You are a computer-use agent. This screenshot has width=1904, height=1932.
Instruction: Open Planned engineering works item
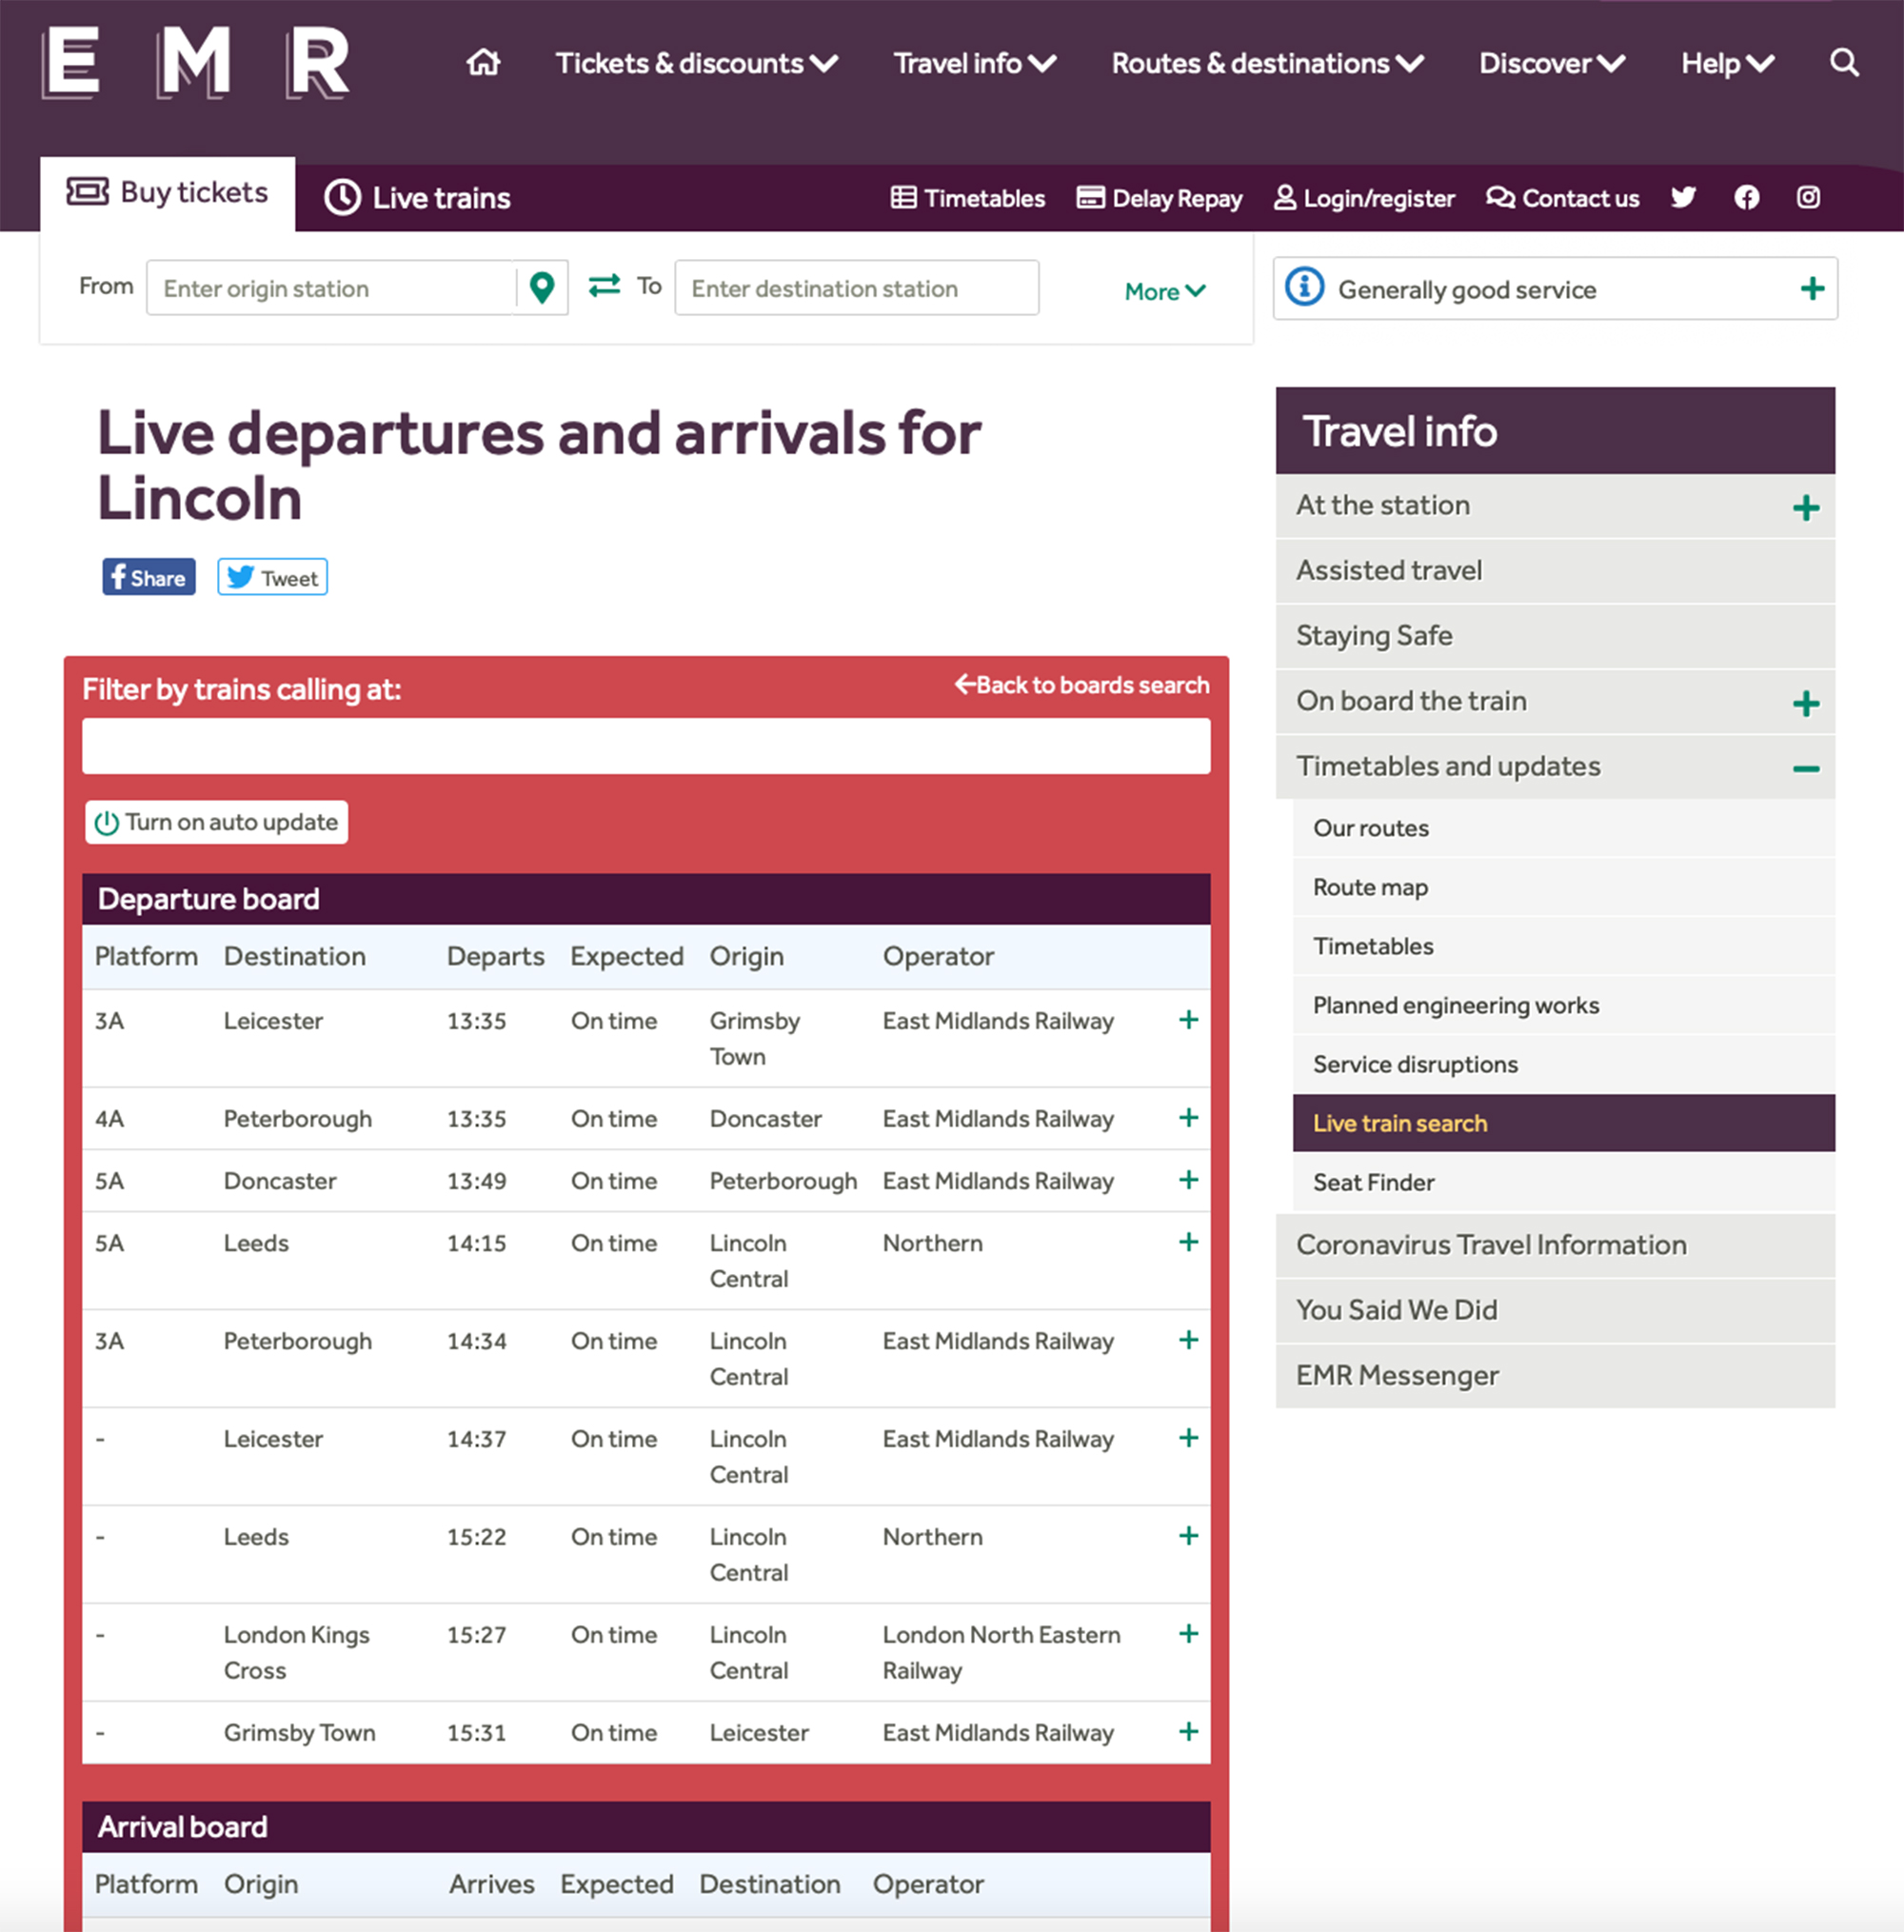(x=1563, y=1005)
